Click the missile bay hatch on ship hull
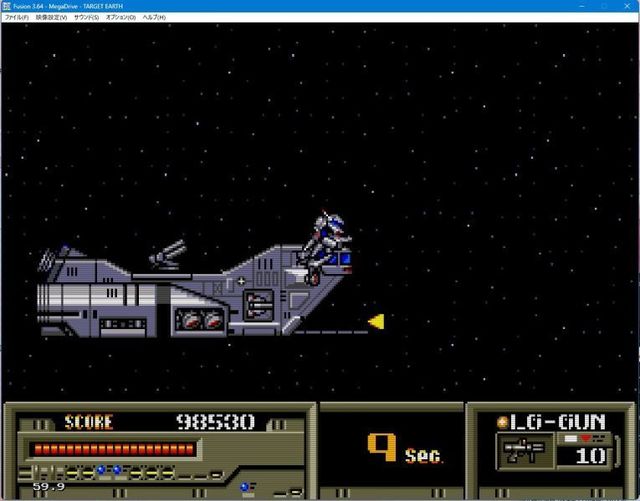This screenshot has height=501, width=640. 259,305
